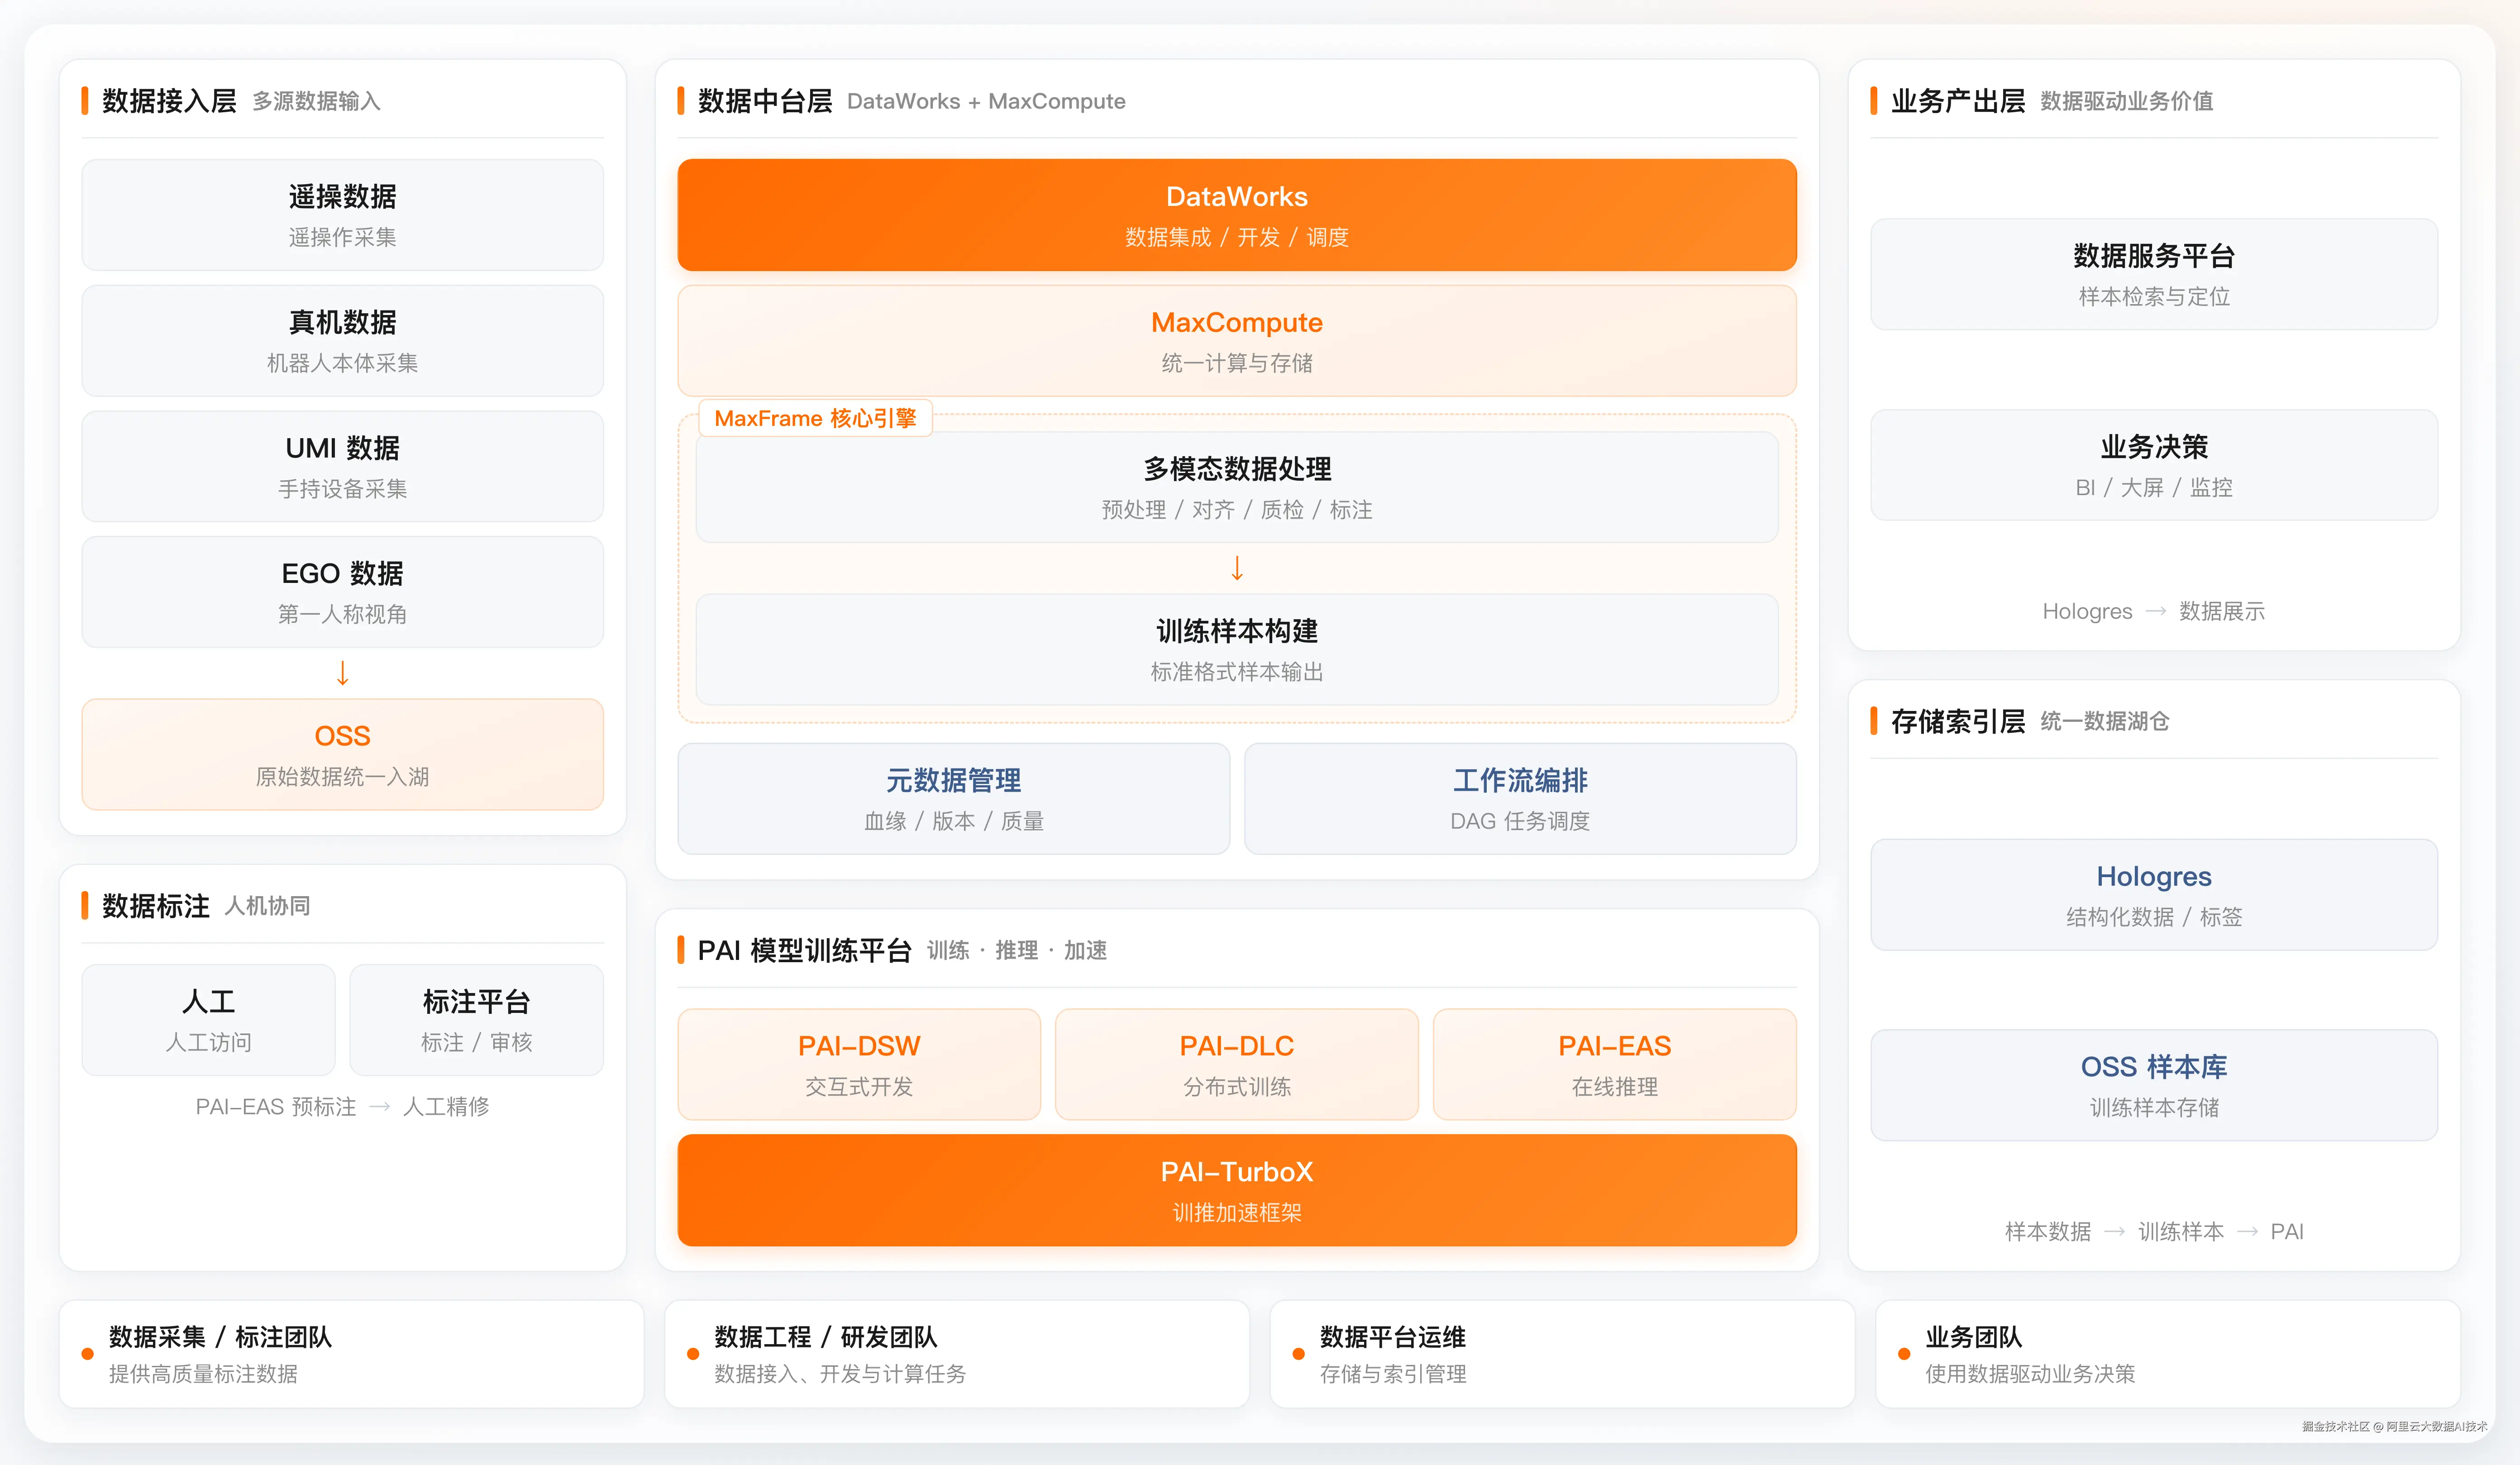Click the Hologres → 数据展示 text
2520x1465 pixels.
2154,611
